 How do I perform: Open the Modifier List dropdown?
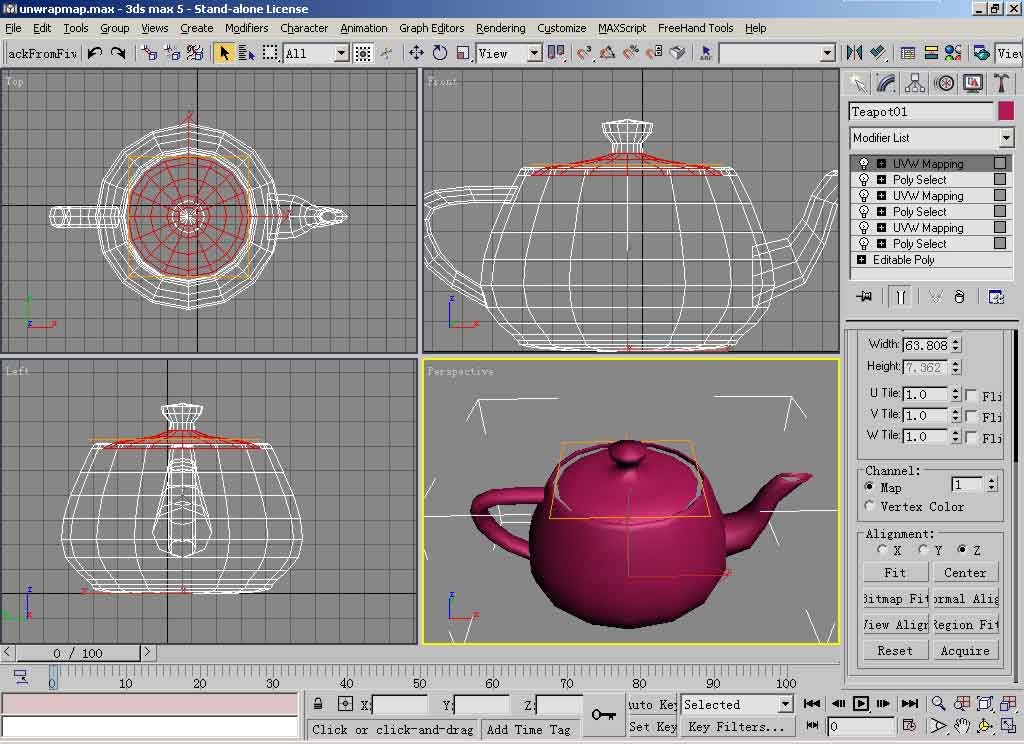[1006, 138]
